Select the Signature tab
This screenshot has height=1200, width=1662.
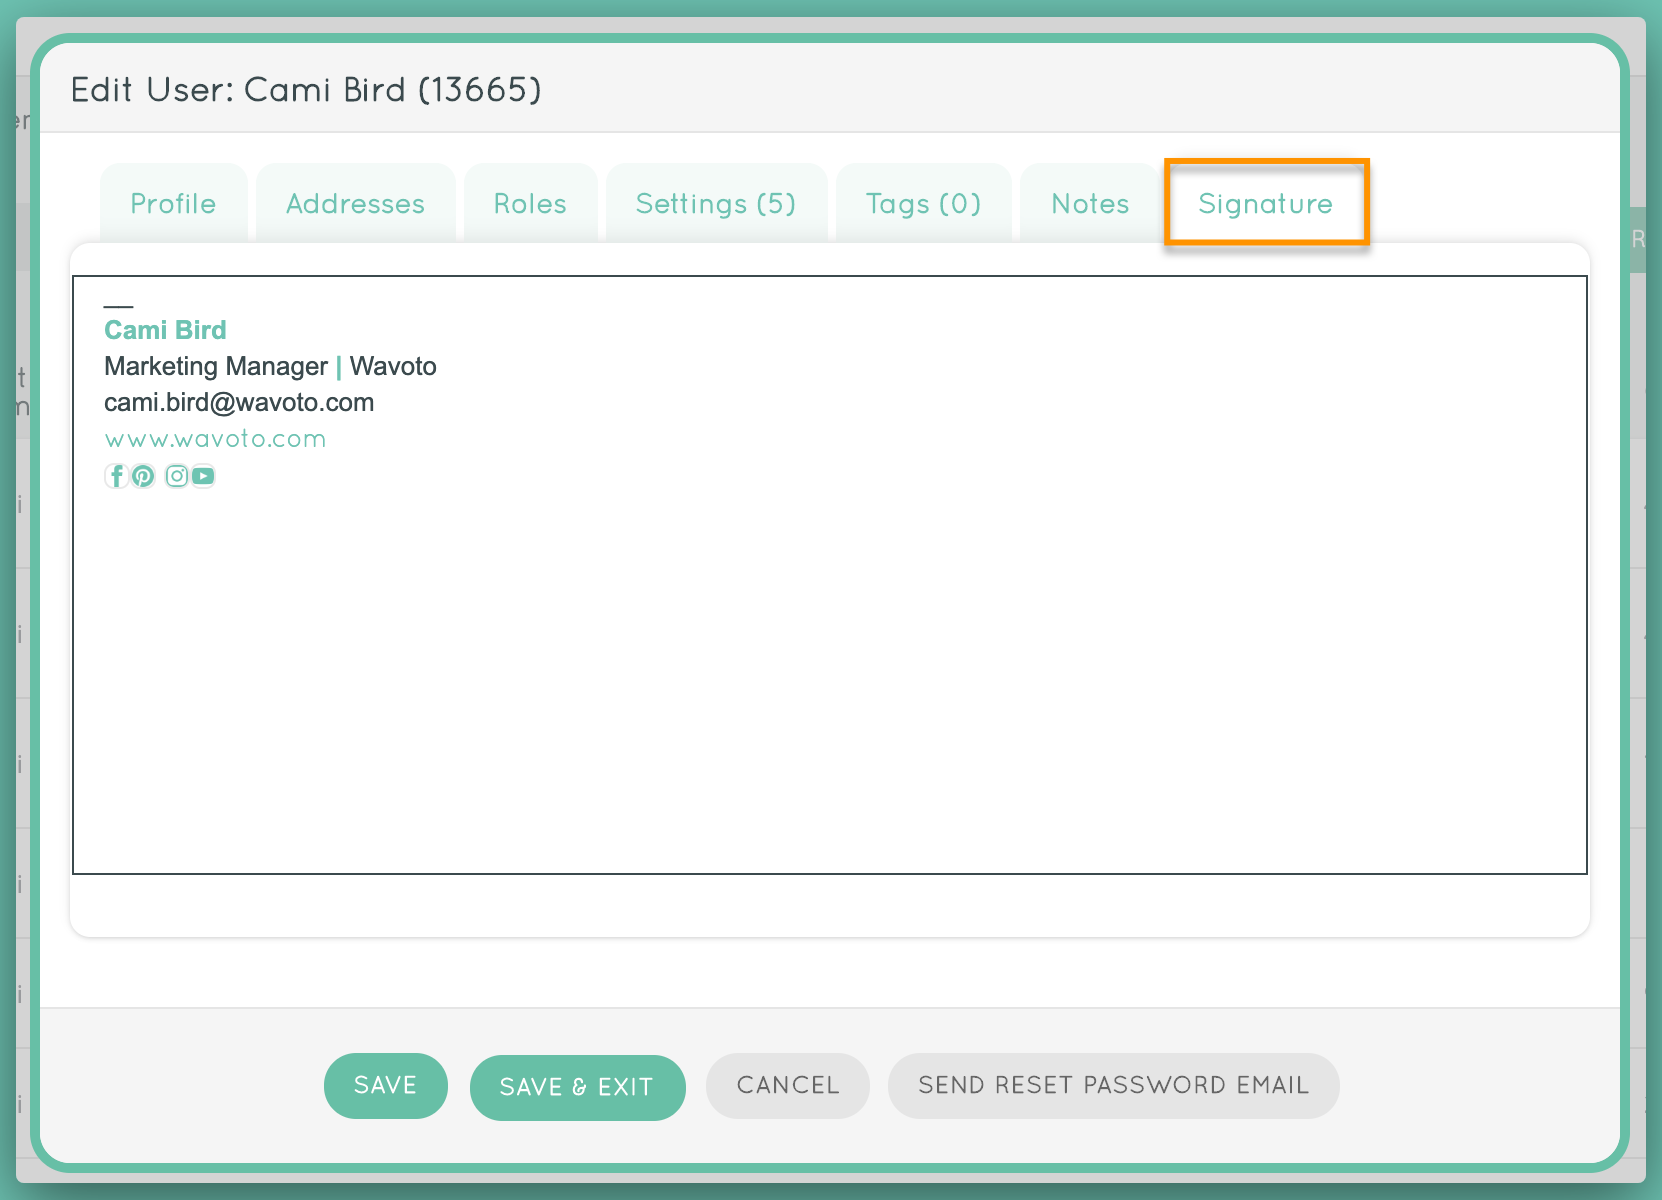[x=1265, y=204]
